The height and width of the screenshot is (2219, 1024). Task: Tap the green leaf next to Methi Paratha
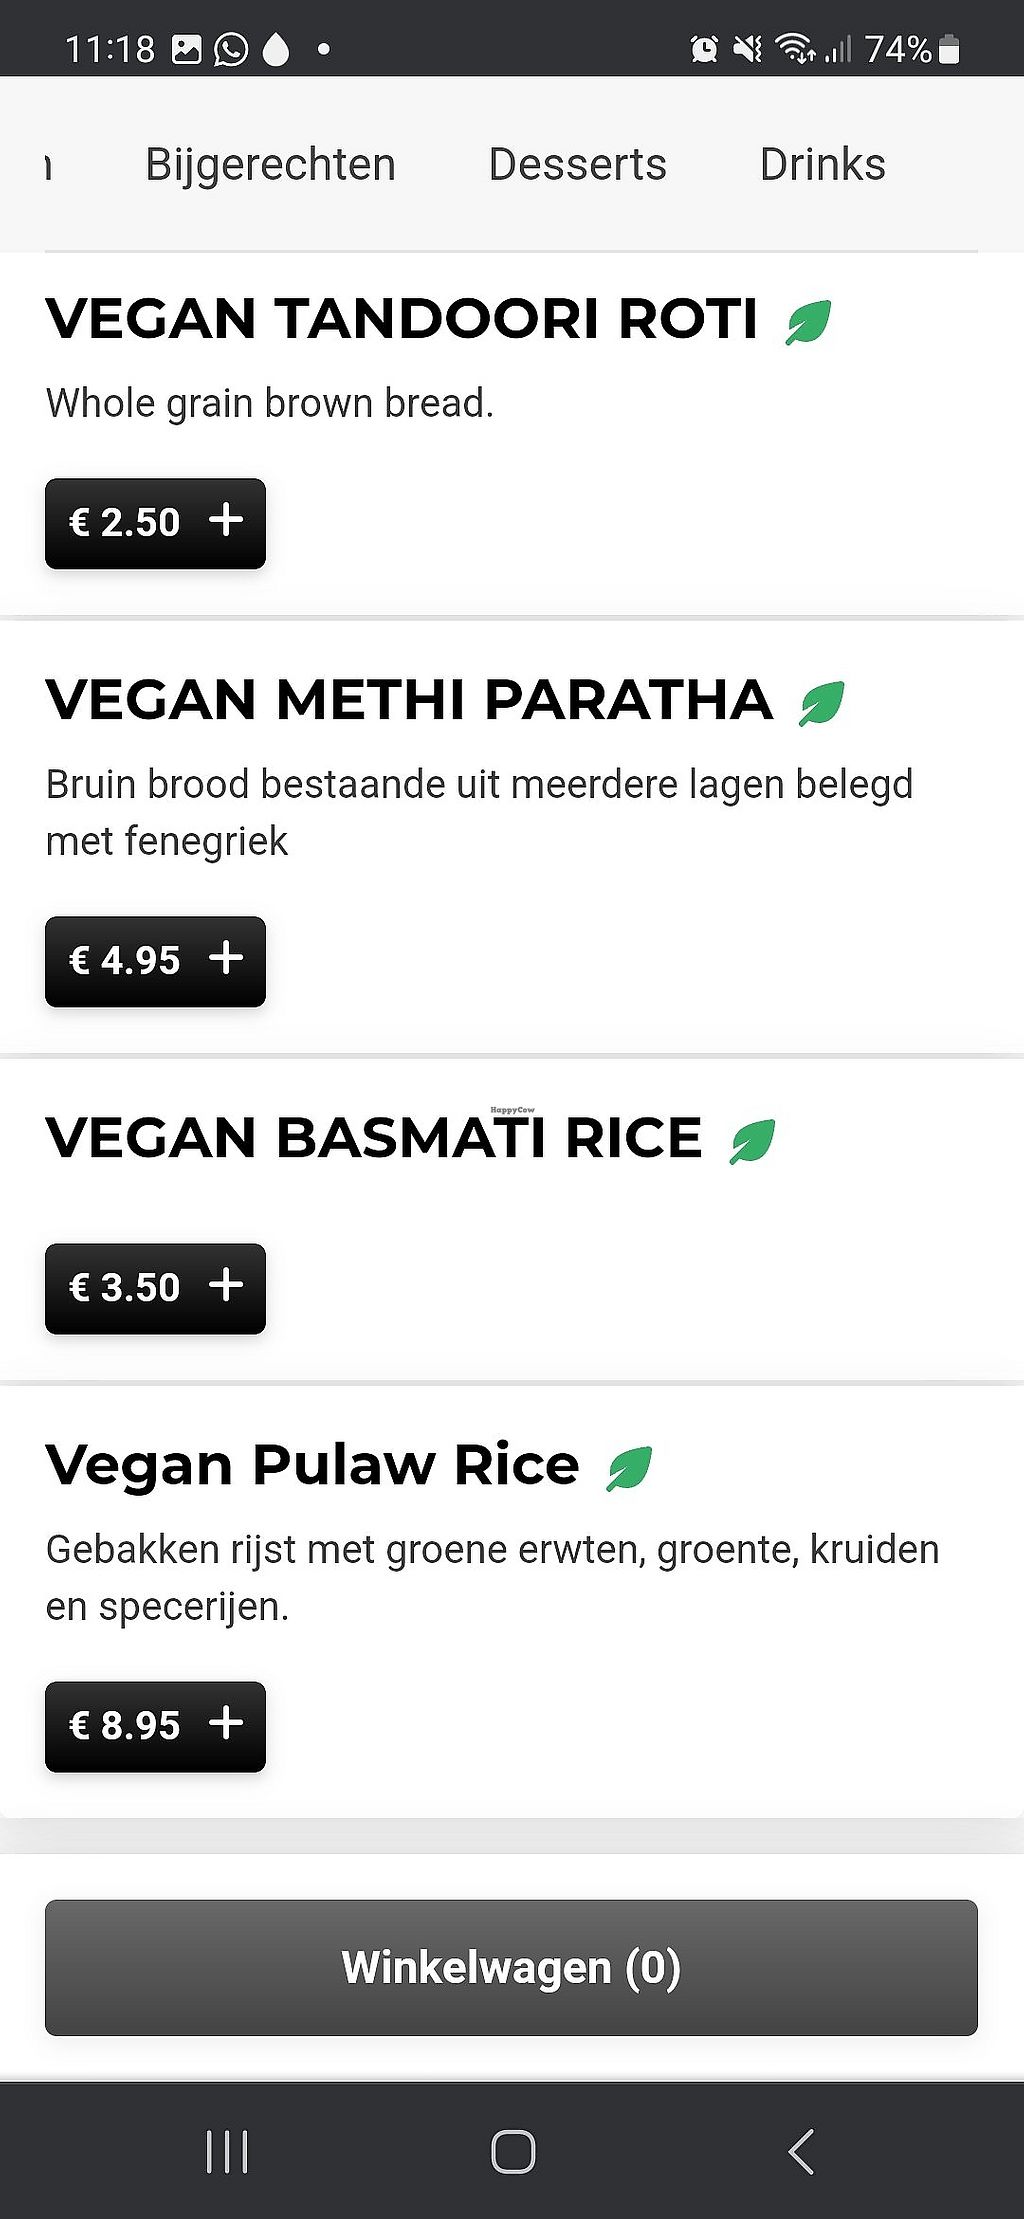[x=821, y=703]
